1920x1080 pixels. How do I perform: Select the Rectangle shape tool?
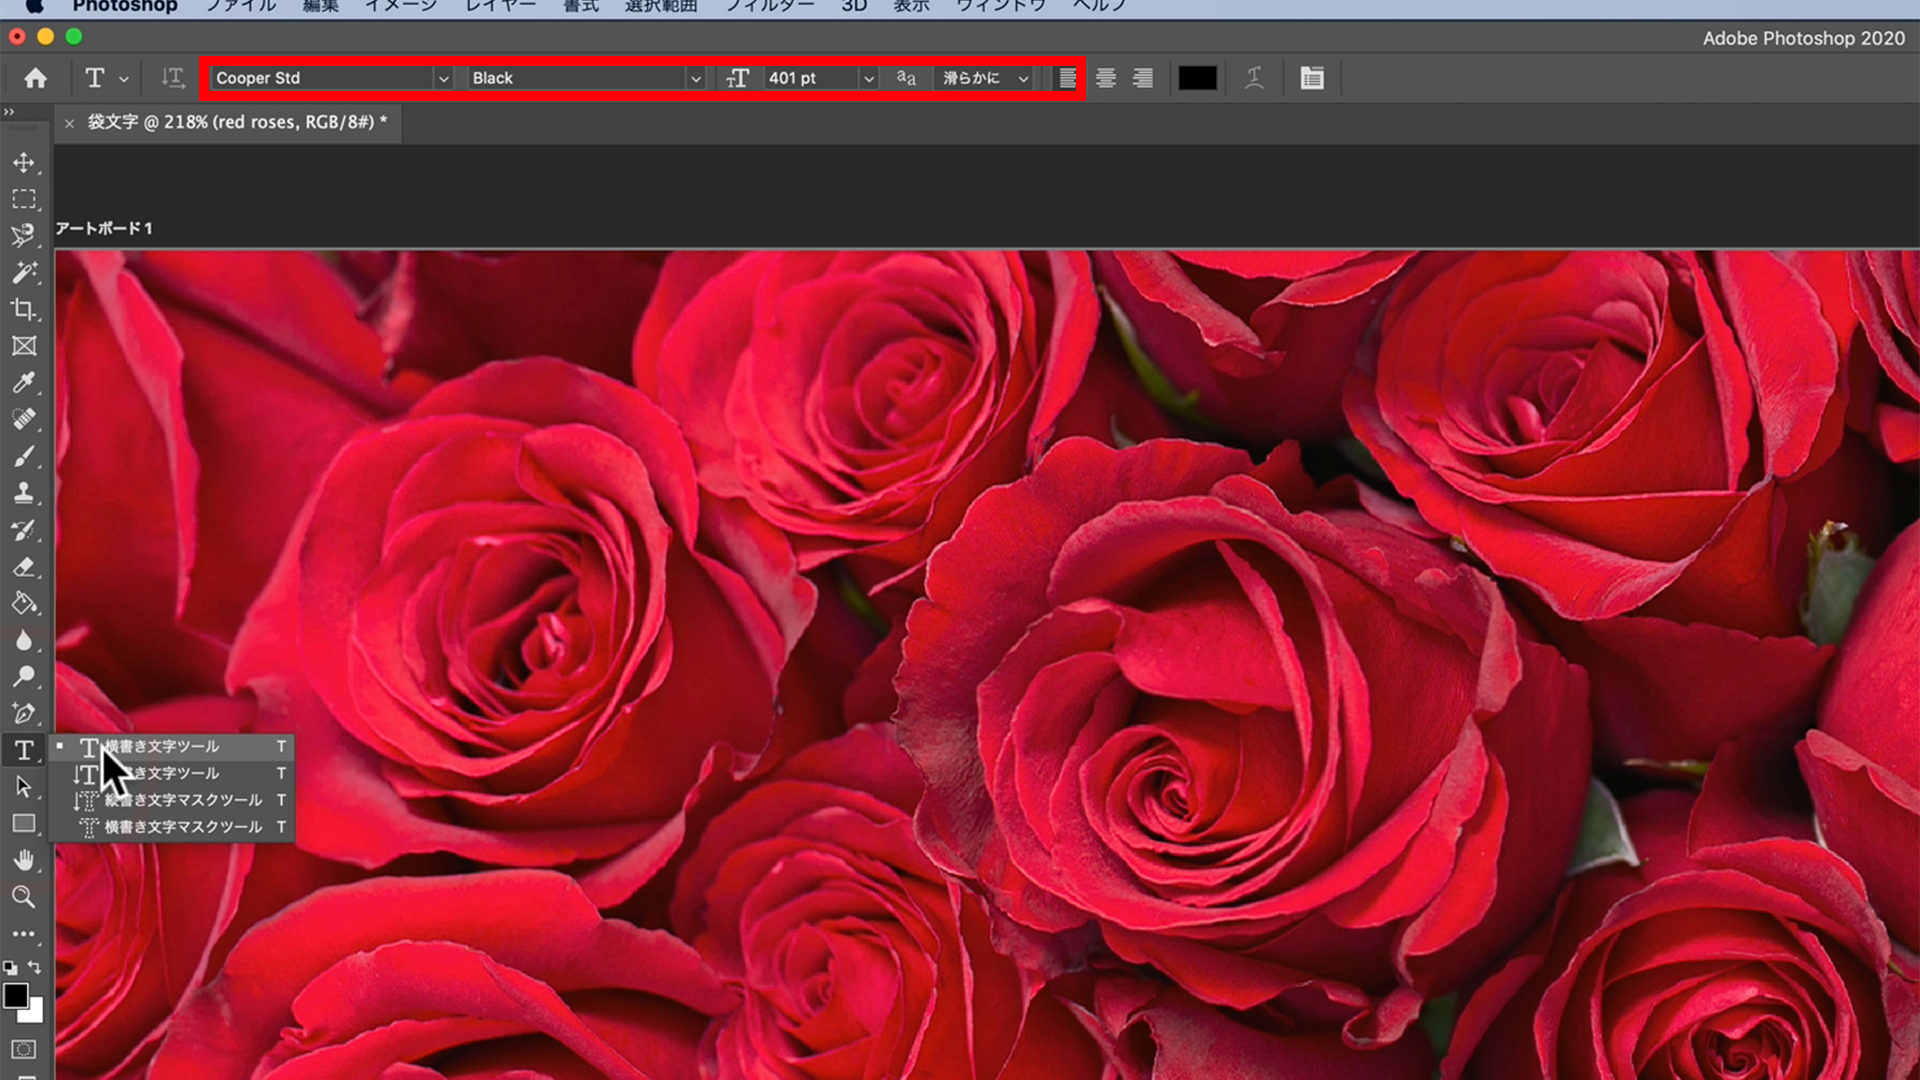pos(24,824)
